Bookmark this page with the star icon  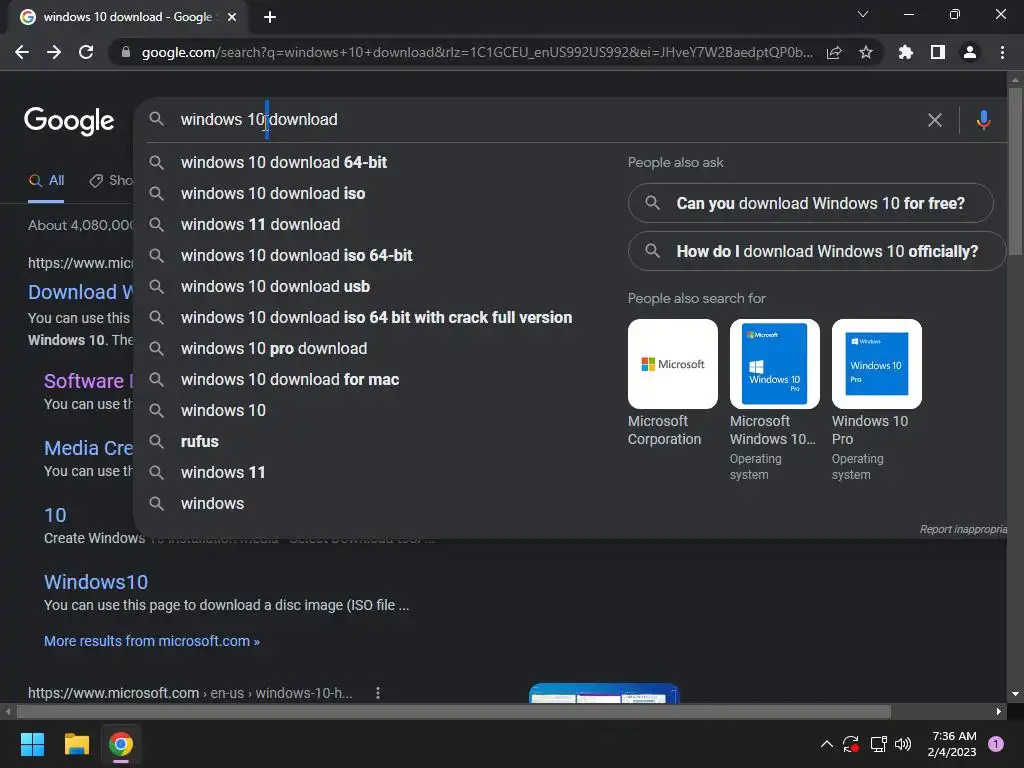[x=866, y=52]
